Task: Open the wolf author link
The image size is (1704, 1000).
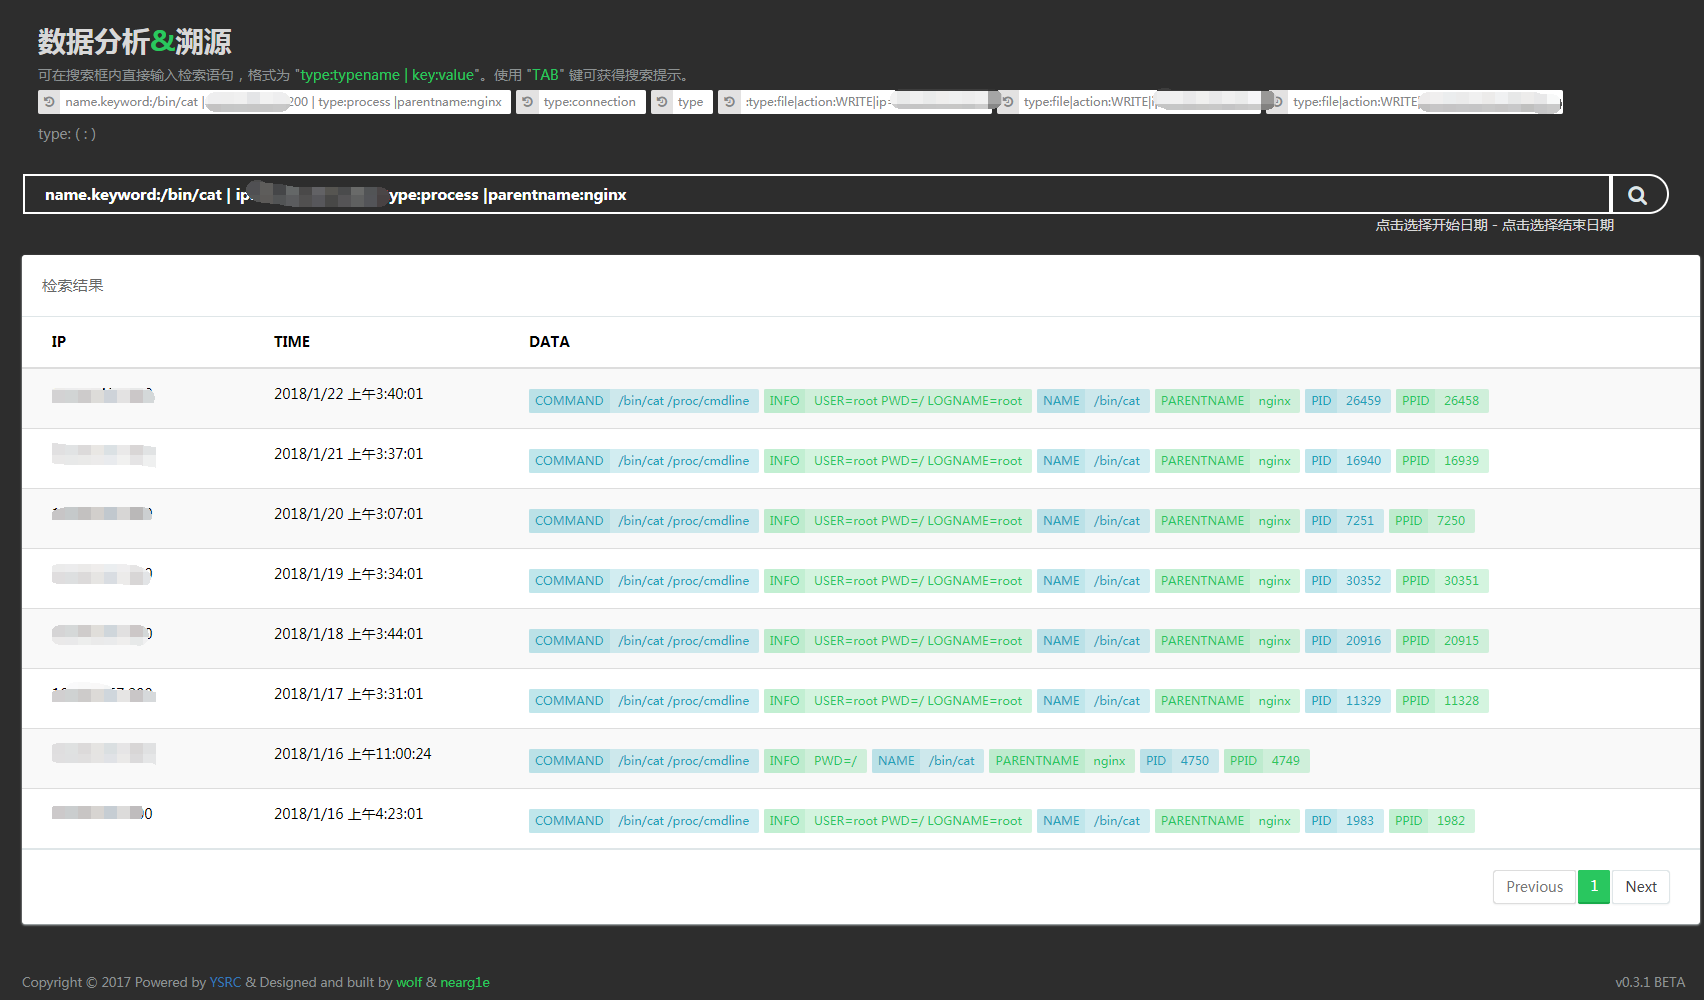Action: pyautogui.click(x=409, y=982)
